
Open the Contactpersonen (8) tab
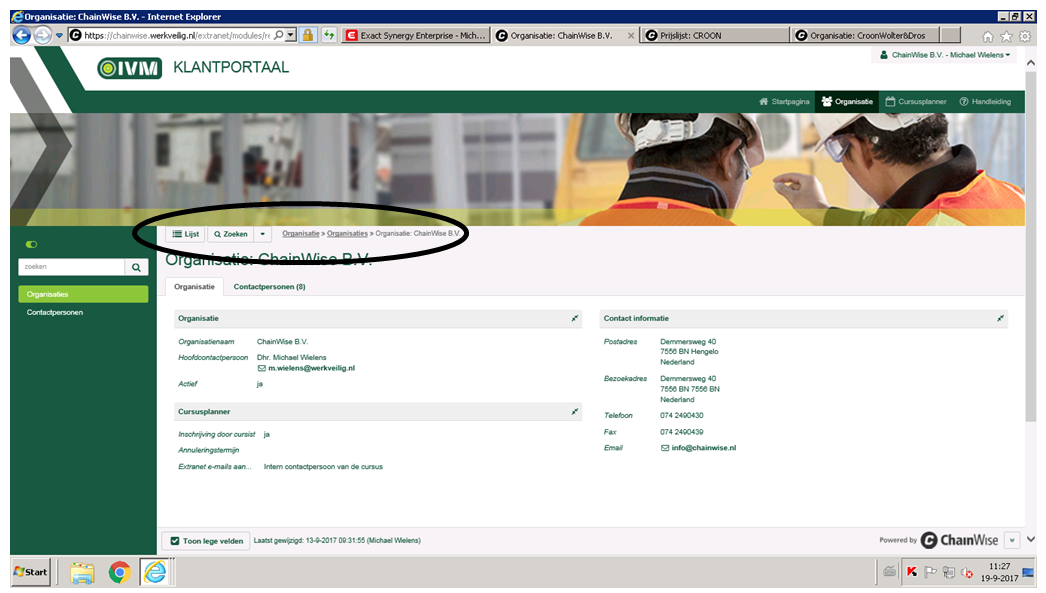pyautogui.click(x=270, y=287)
